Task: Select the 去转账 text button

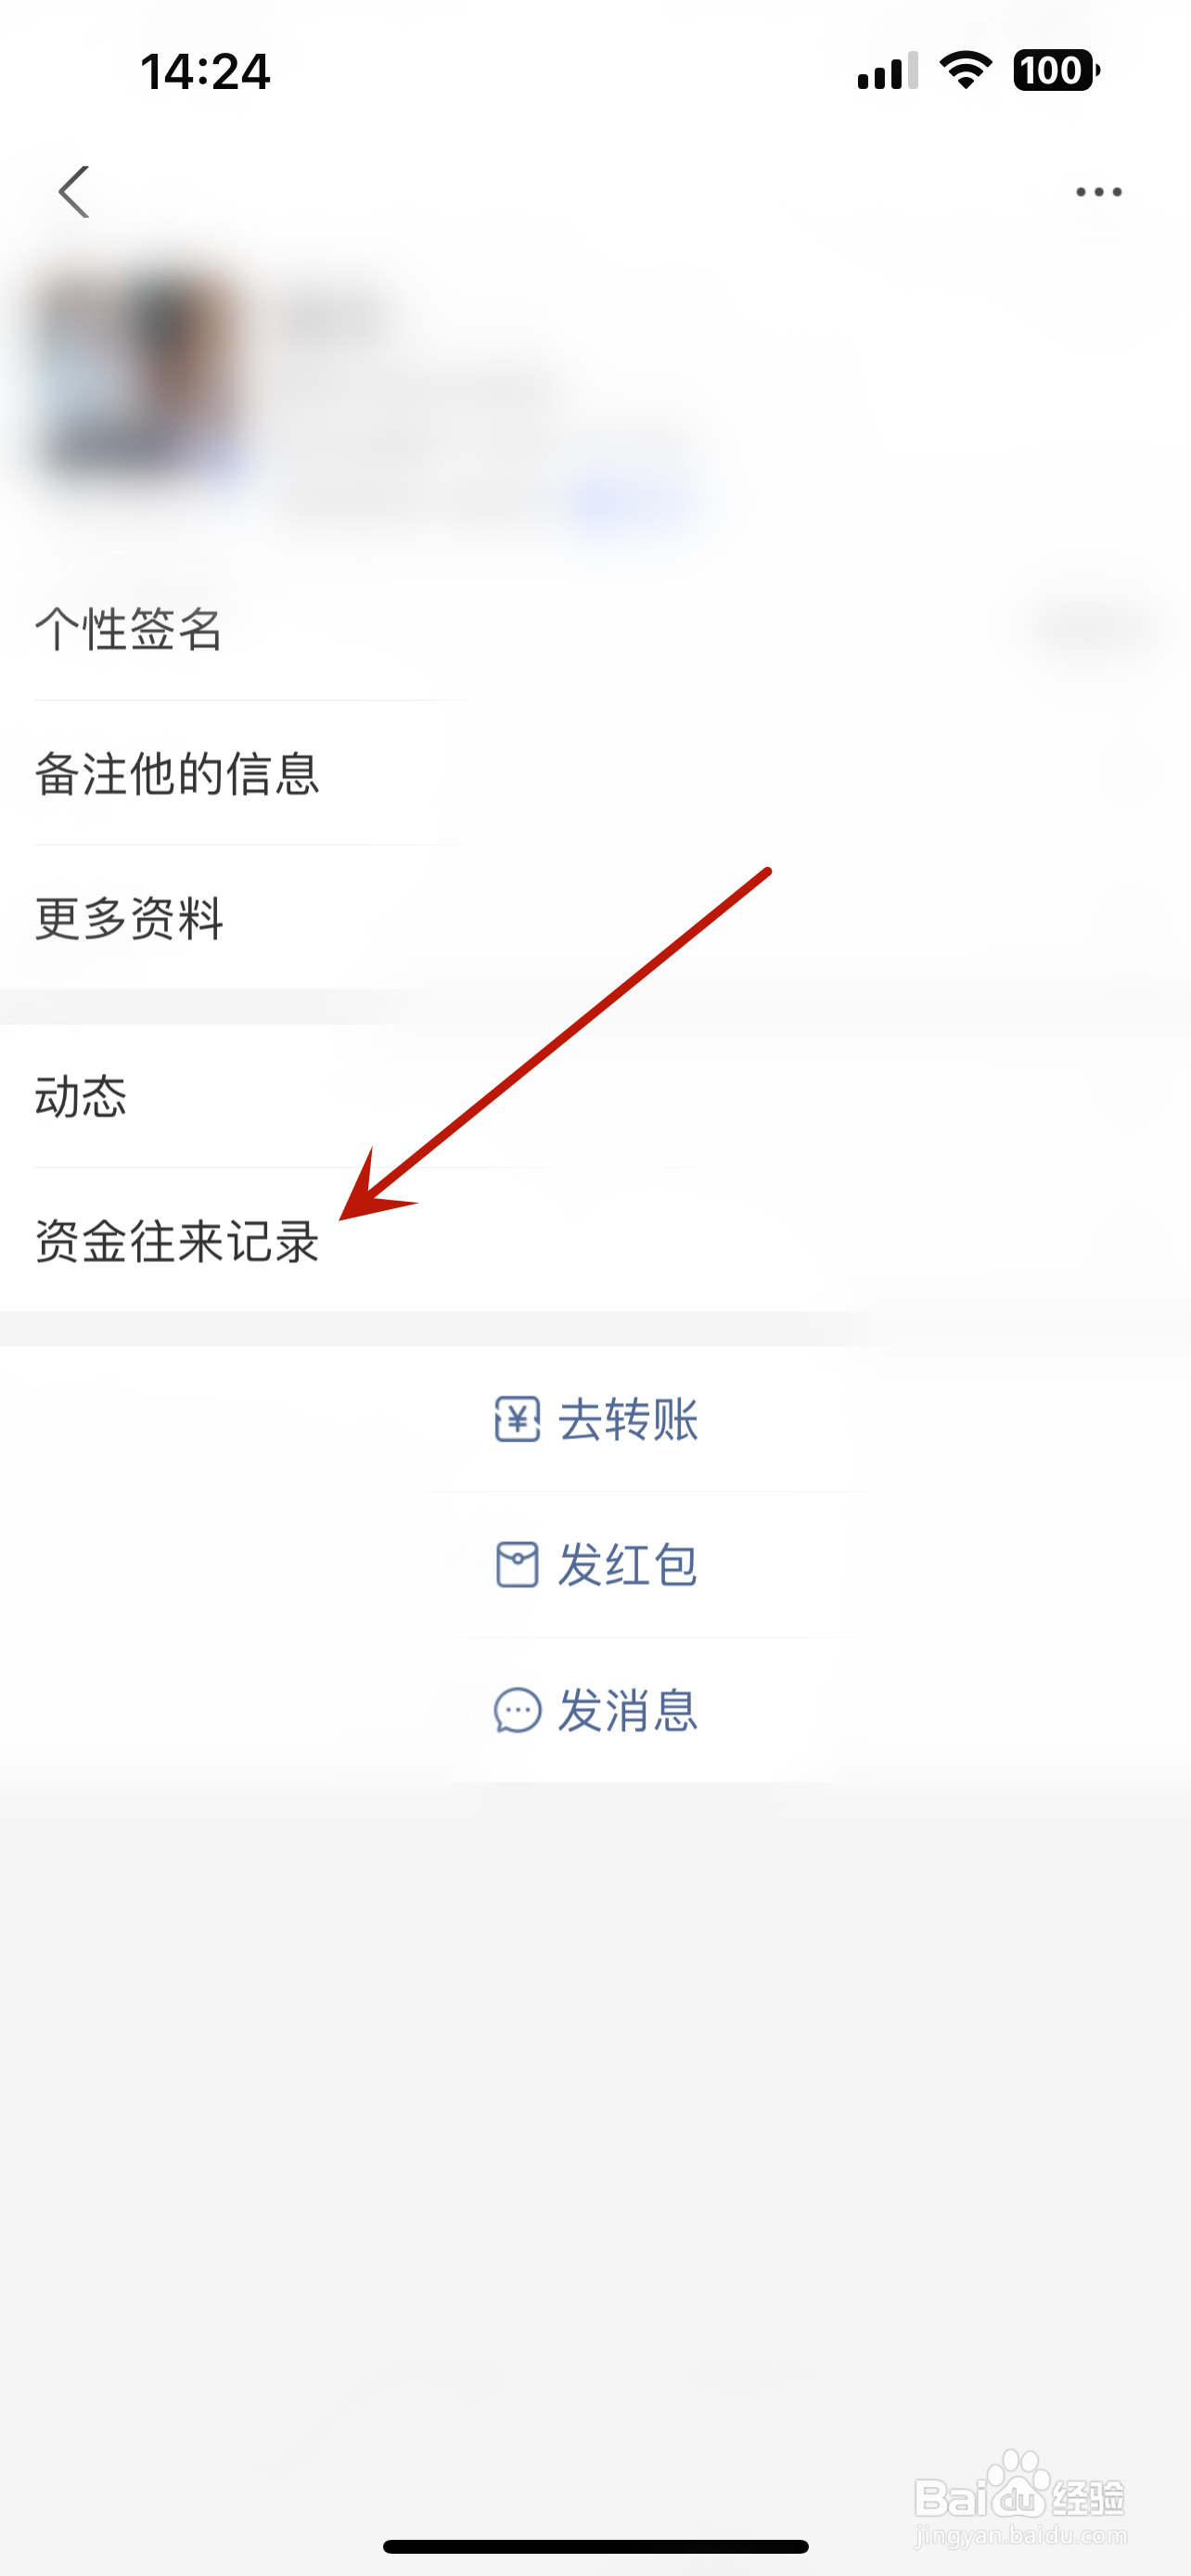Action: (628, 1419)
